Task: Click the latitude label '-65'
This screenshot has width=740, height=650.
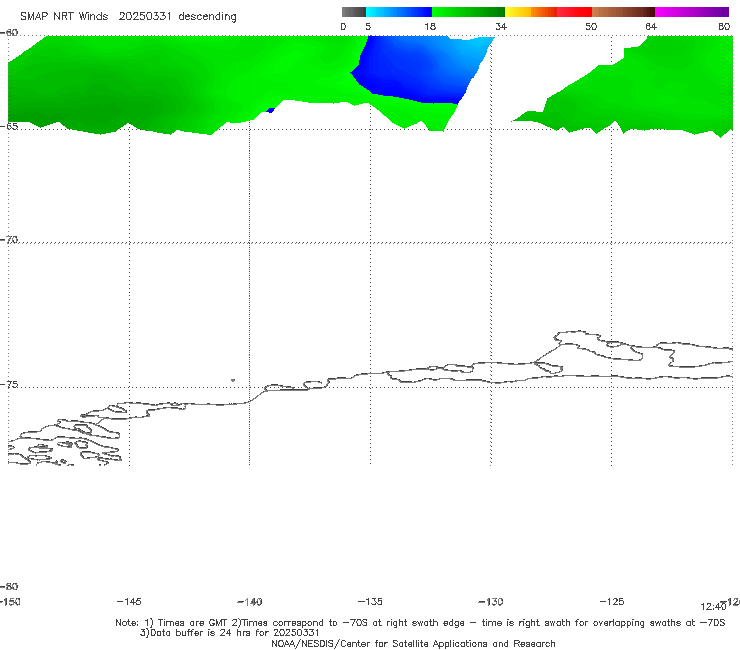Action: pyautogui.click(x=9, y=126)
